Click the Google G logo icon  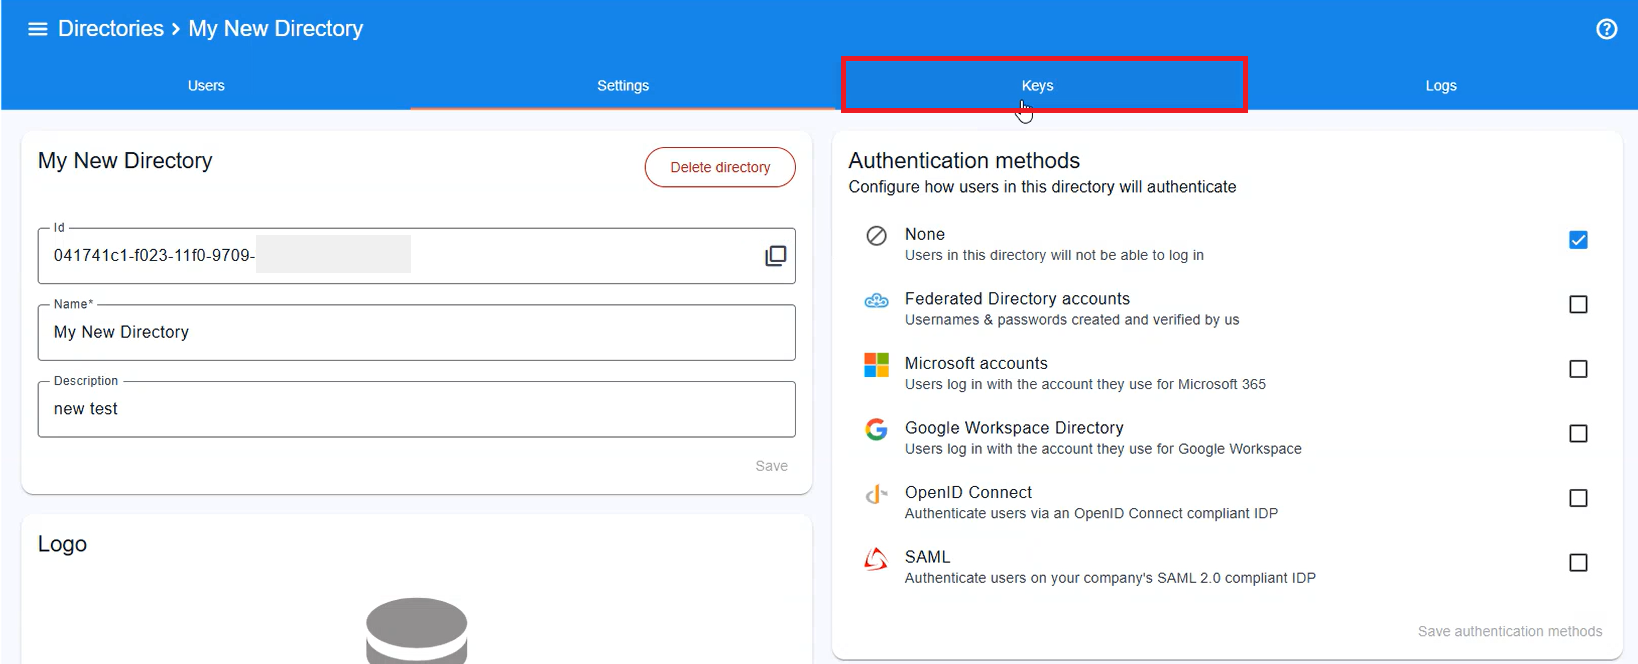[876, 429]
